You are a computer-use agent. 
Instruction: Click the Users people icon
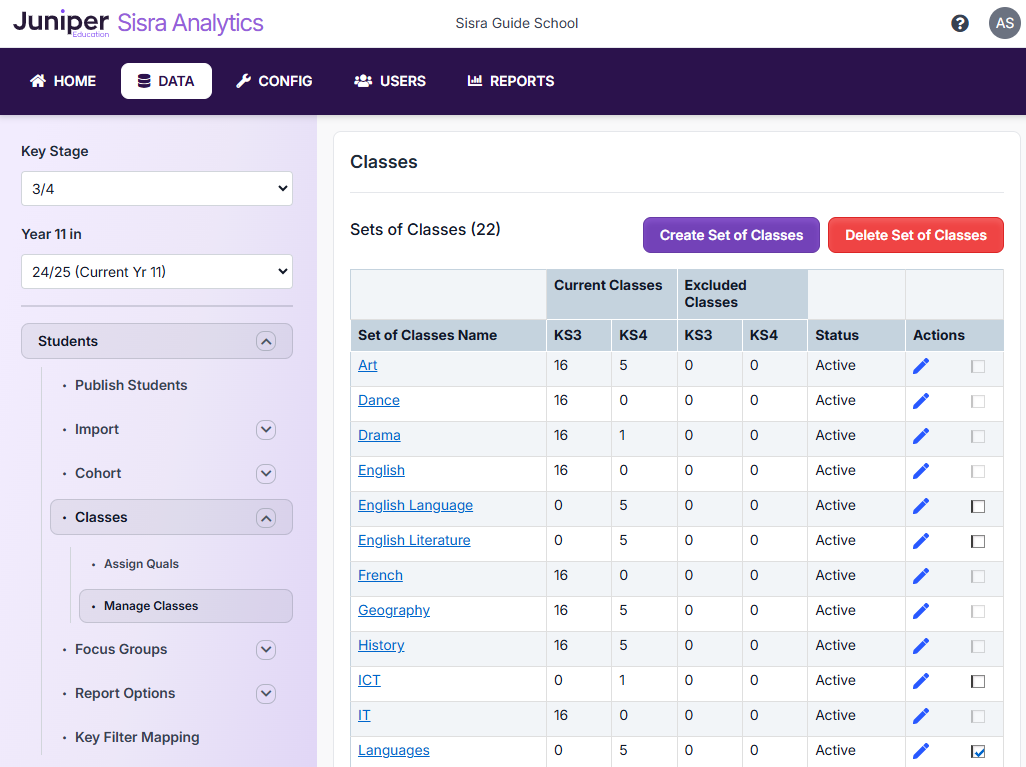click(x=362, y=81)
